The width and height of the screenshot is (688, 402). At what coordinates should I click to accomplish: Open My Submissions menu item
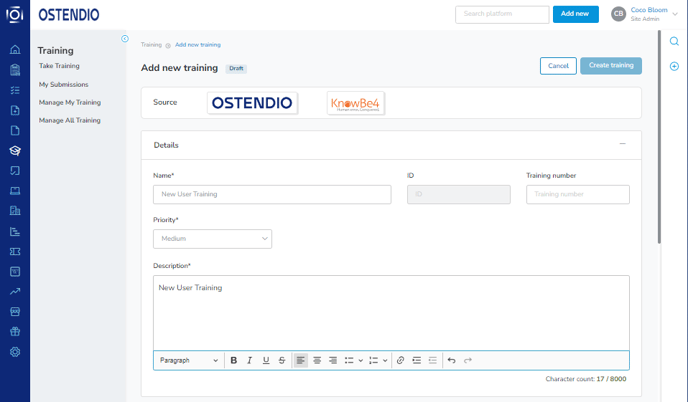pos(63,84)
